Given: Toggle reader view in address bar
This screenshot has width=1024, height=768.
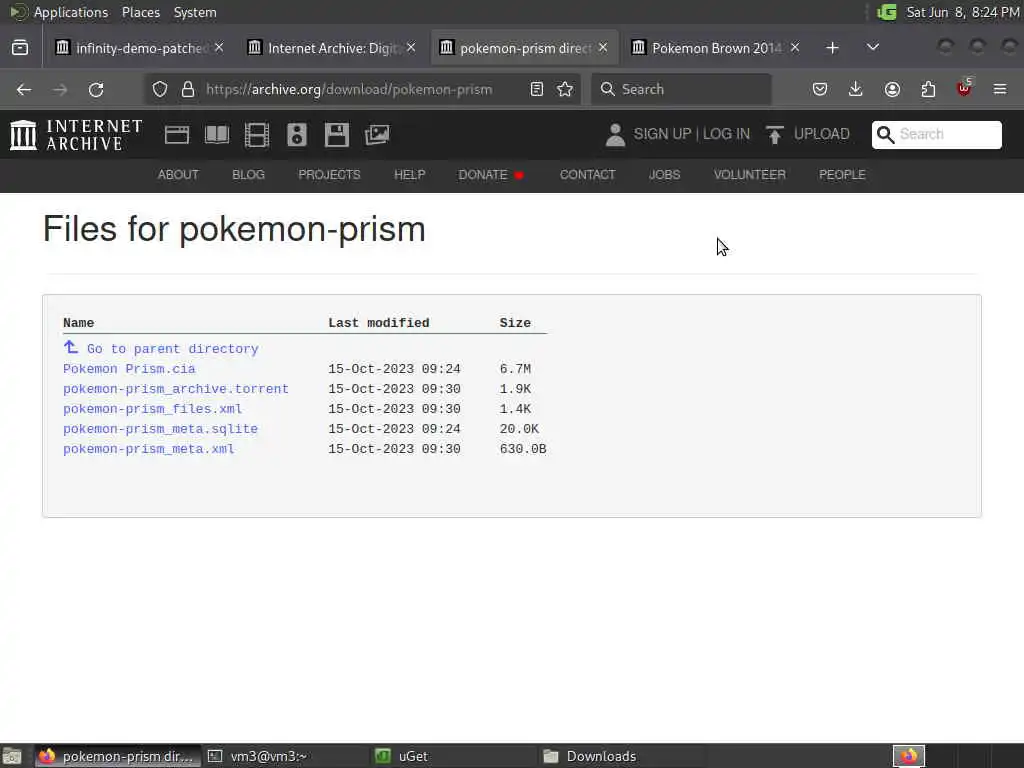Looking at the screenshot, I should click(537, 89).
